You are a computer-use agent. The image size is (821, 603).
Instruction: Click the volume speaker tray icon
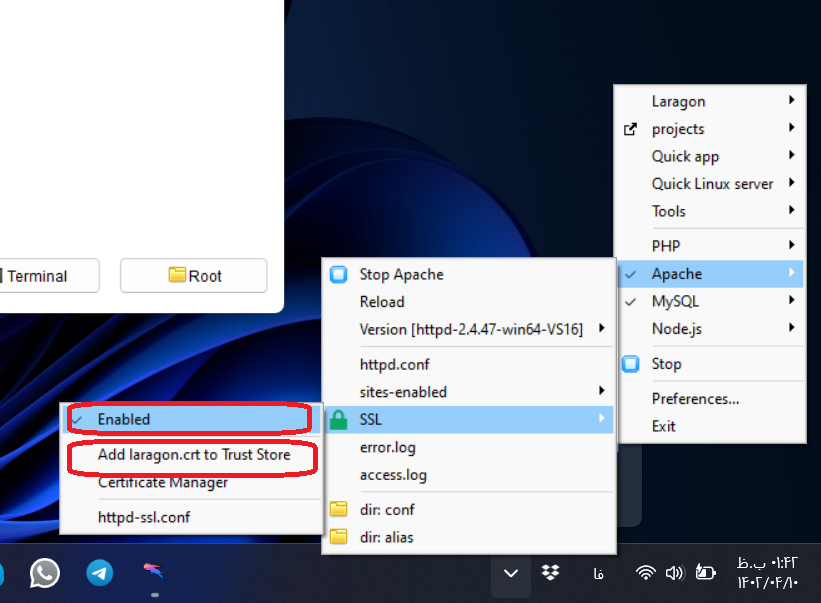[674, 573]
